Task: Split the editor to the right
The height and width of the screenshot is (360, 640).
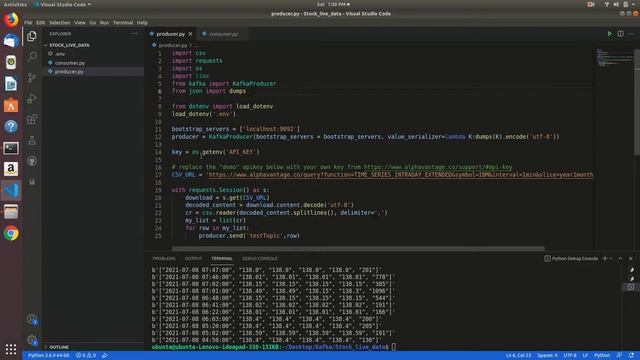Action: pyautogui.click(x=620, y=34)
